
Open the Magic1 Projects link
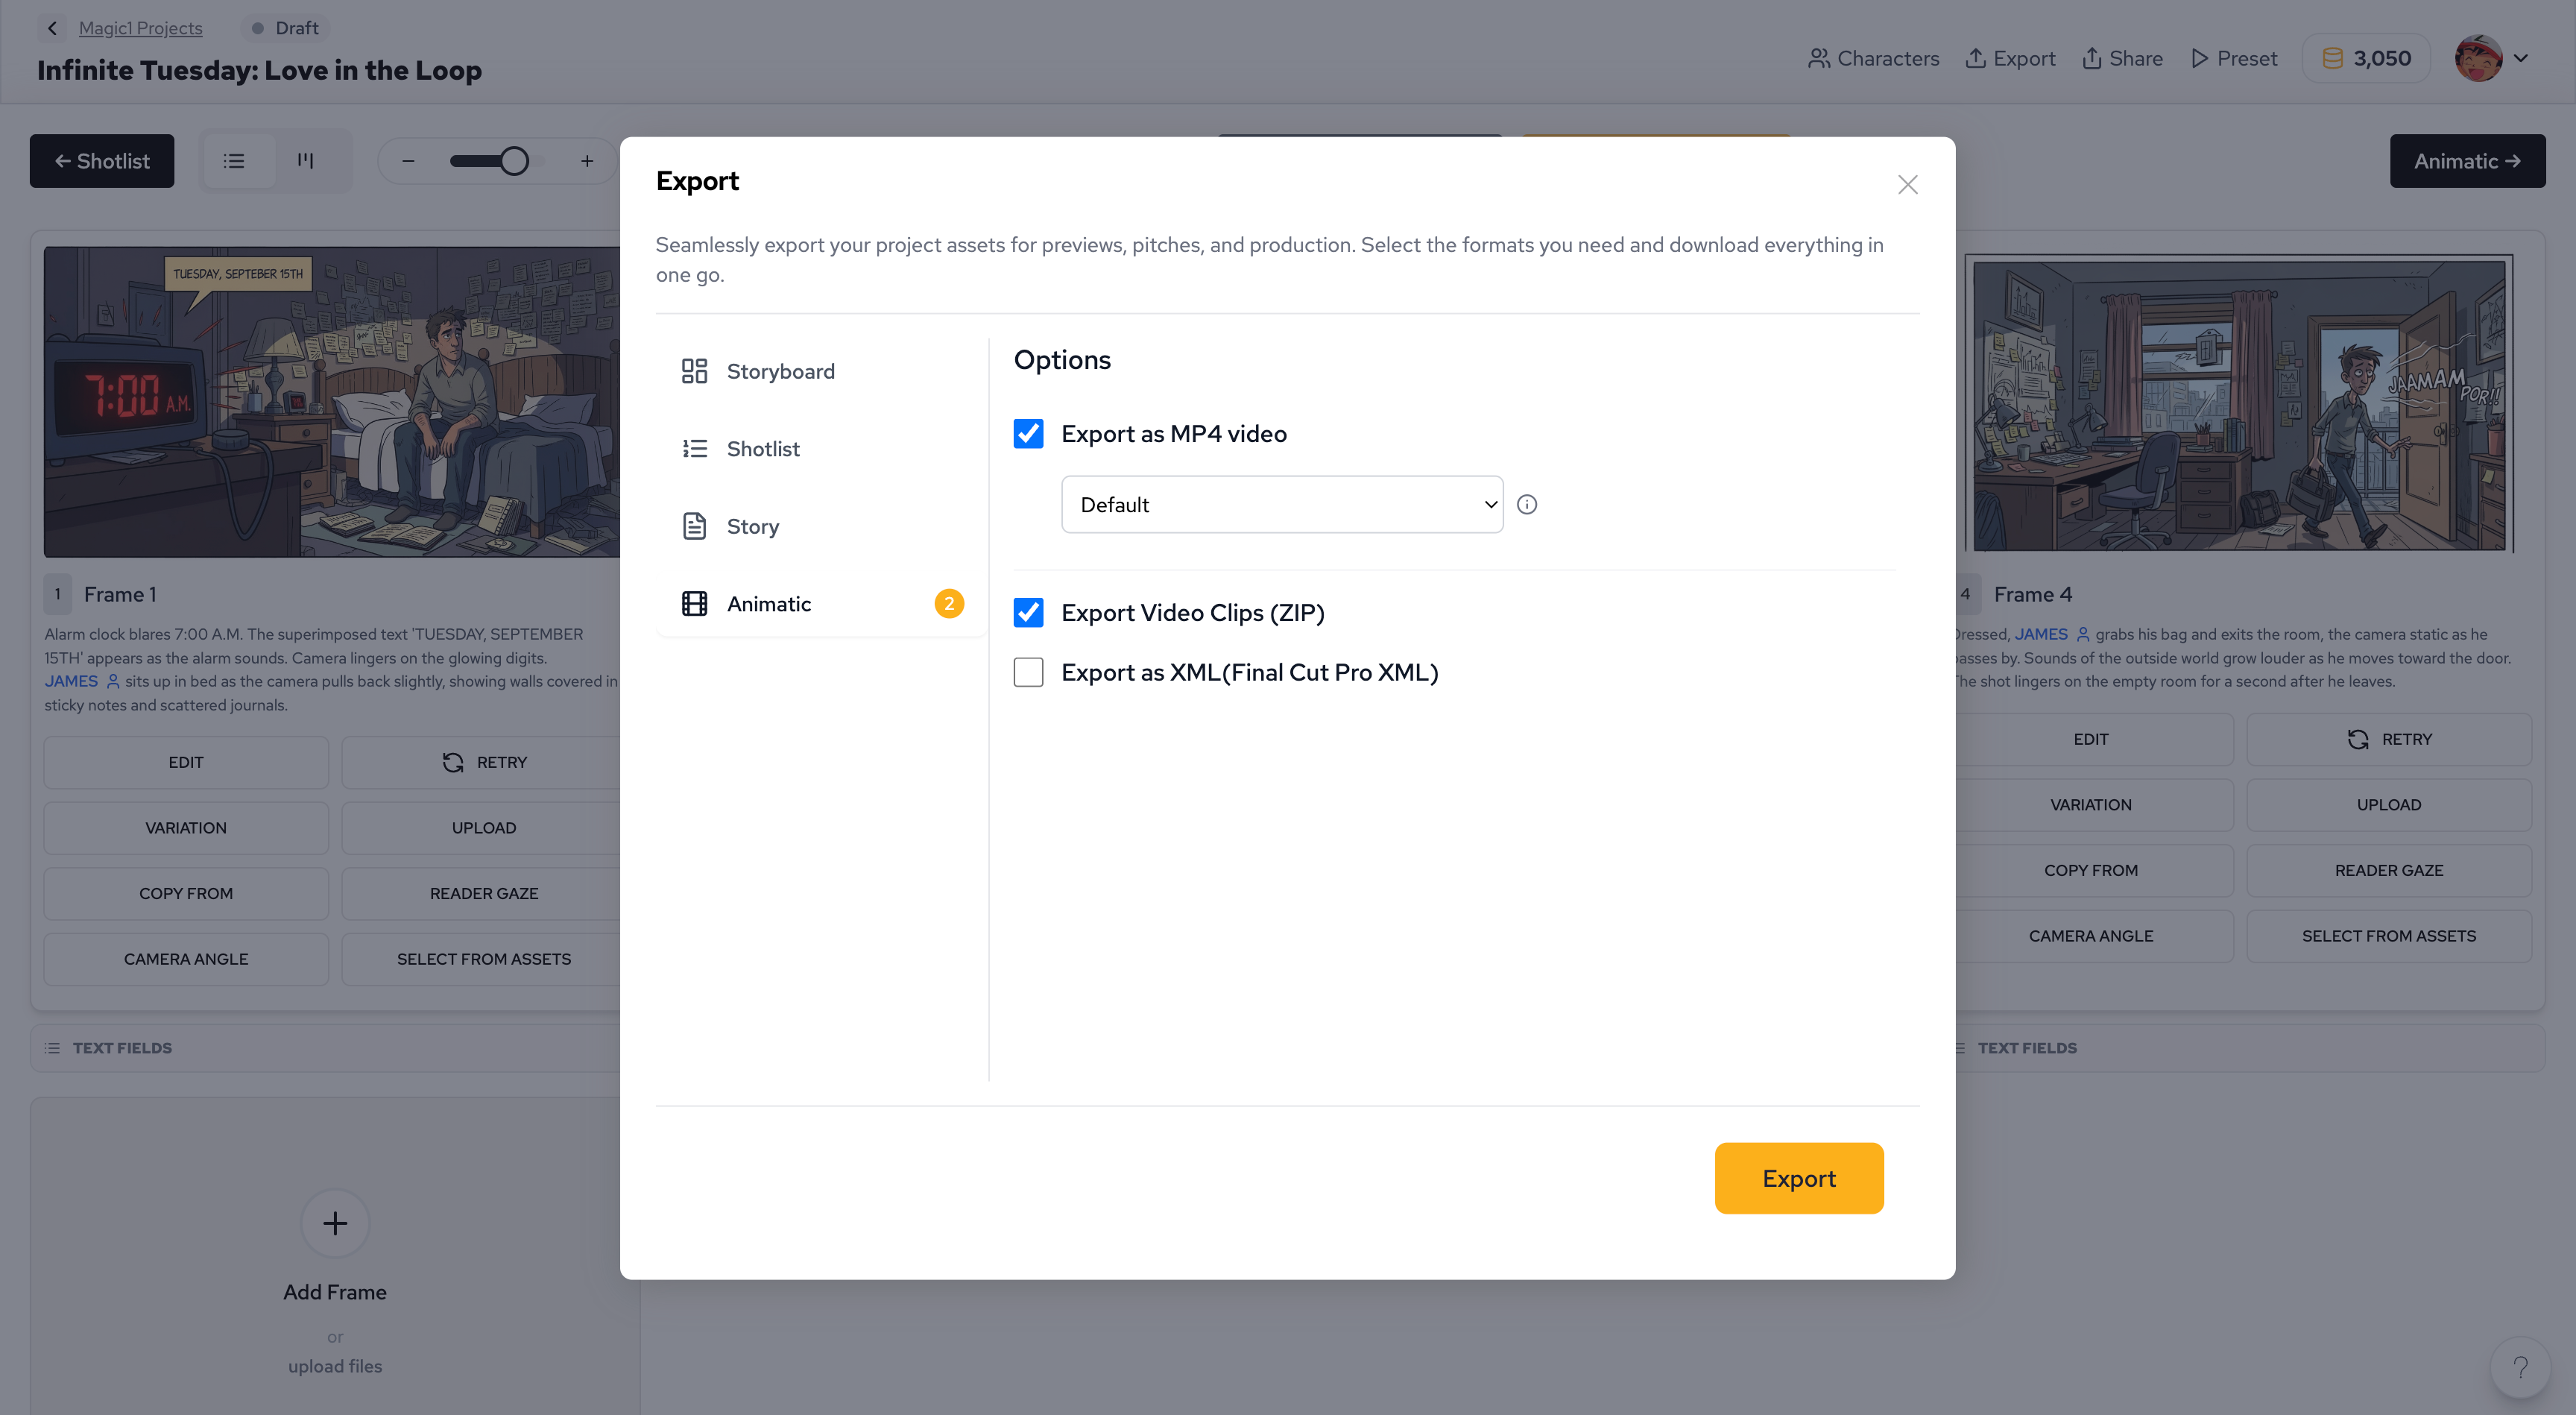point(140,28)
